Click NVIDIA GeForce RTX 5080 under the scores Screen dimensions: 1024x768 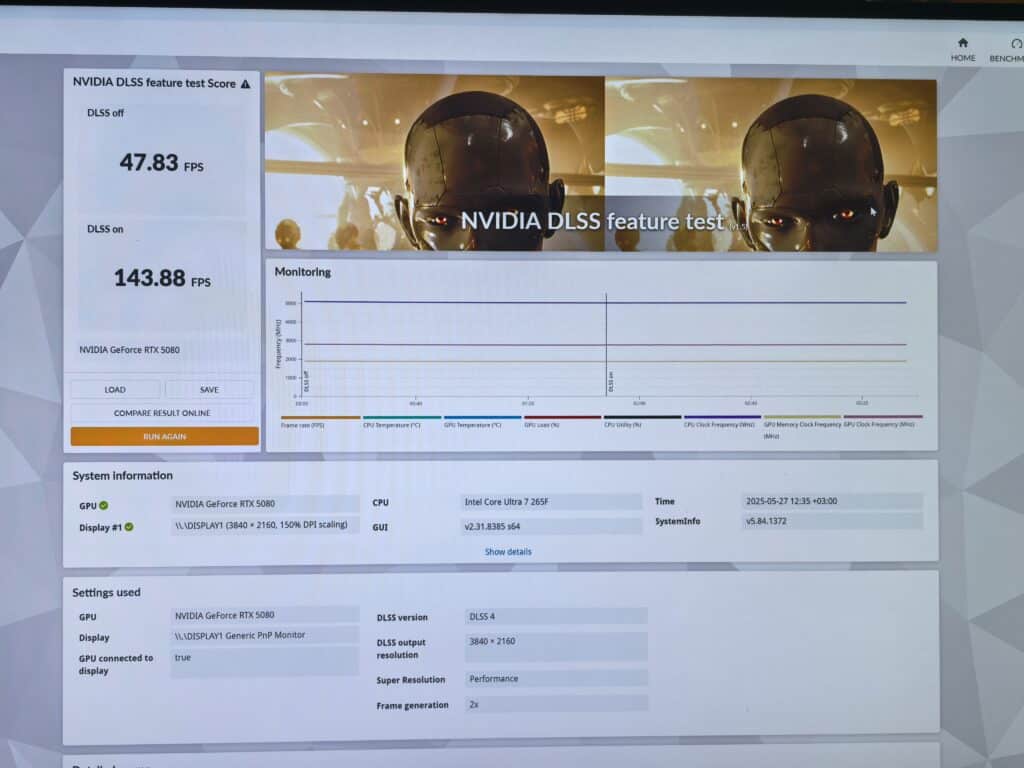click(x=129, y=350)
